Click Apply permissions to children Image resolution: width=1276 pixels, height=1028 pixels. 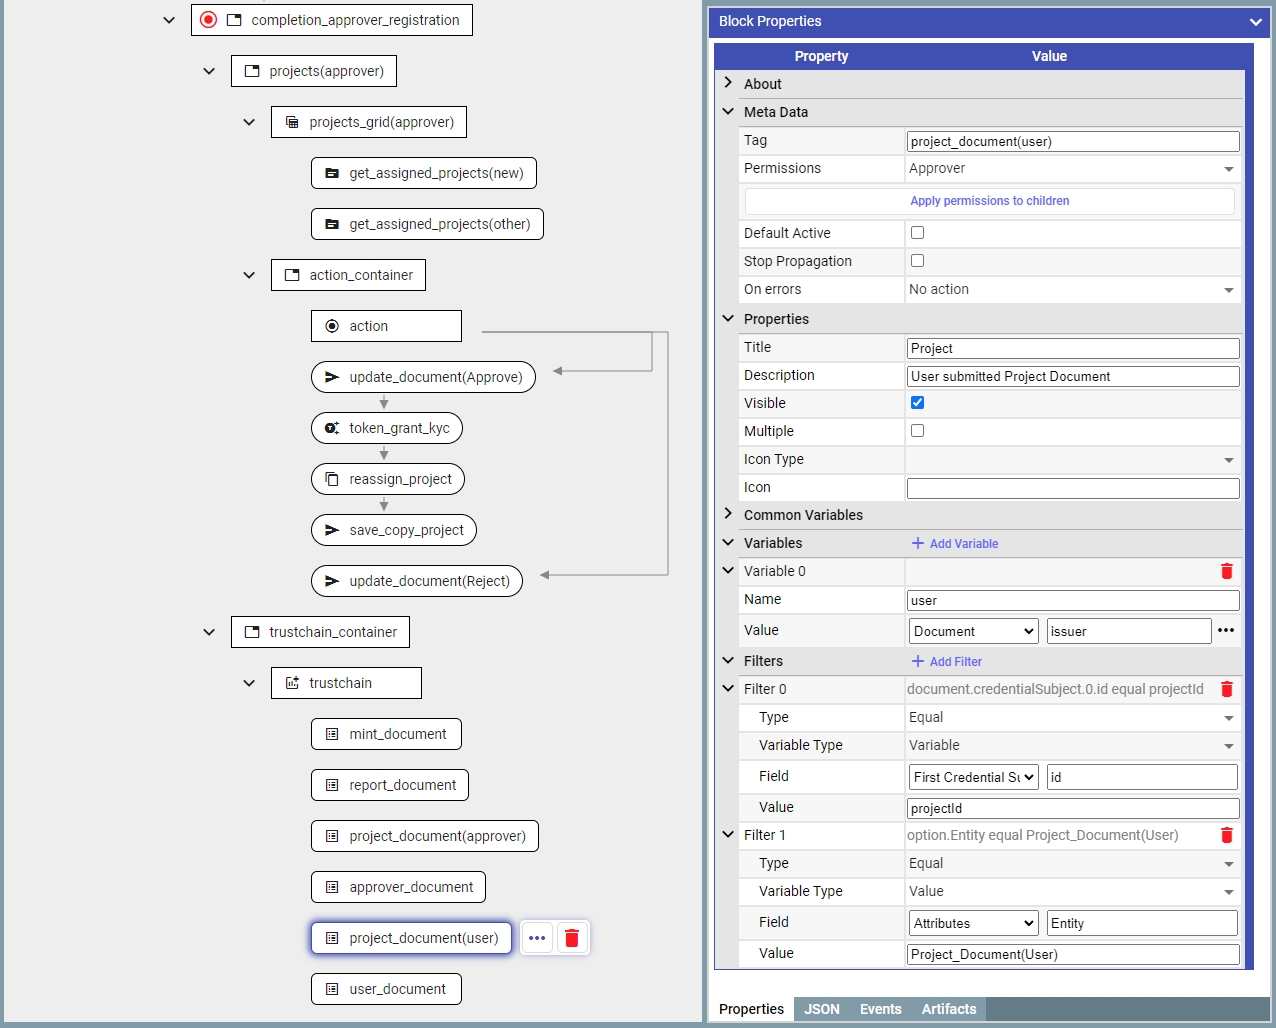989,201
